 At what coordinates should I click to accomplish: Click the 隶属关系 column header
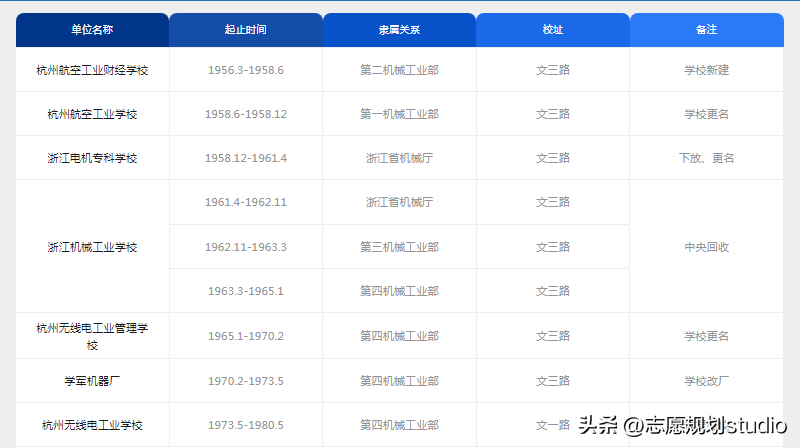coord(399,30)
